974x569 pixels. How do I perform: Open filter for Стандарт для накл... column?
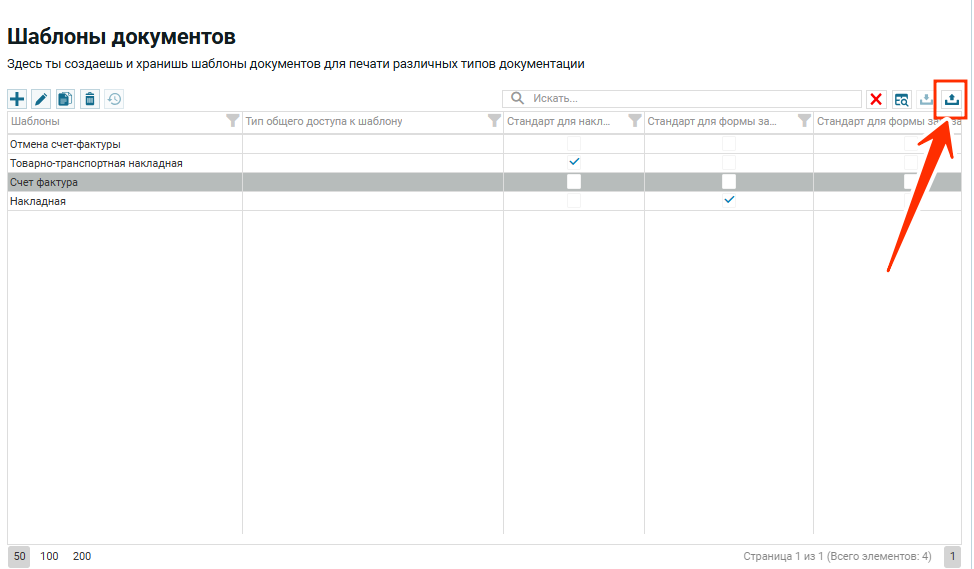pos(634,121)
